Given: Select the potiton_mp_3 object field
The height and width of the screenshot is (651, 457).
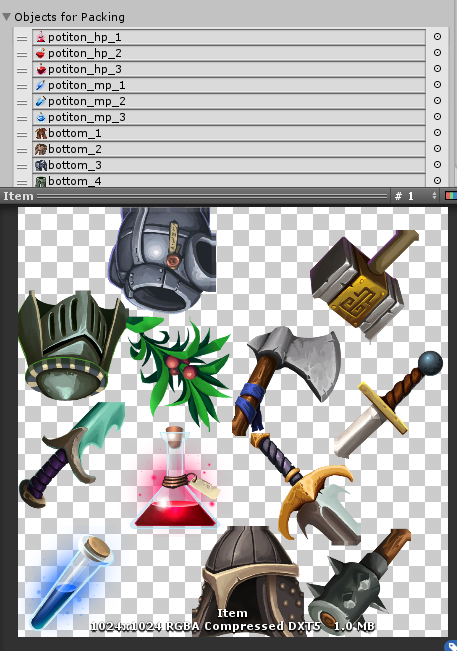Looking at the screenshot, I should point(229,117).
